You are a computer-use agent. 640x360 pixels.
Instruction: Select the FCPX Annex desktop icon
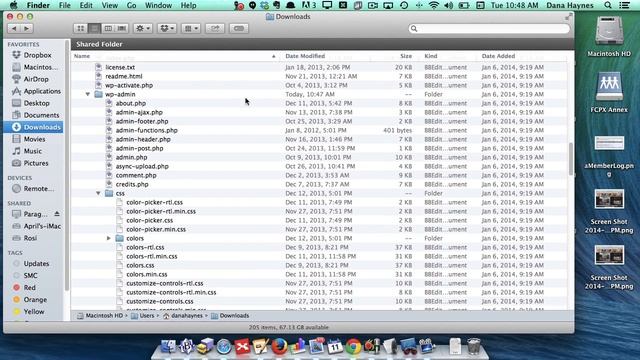click(609, 93)
